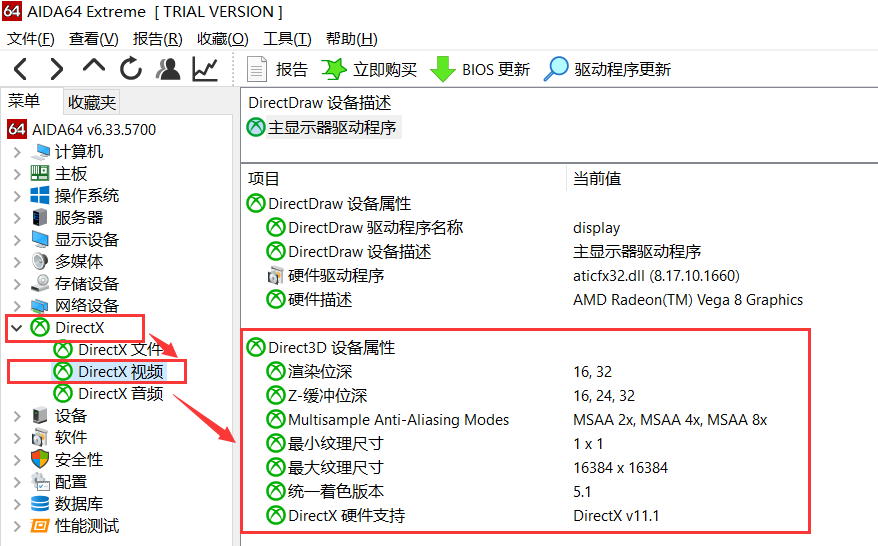
Task: Click the refresh toolbar icon
Action: 131,68
